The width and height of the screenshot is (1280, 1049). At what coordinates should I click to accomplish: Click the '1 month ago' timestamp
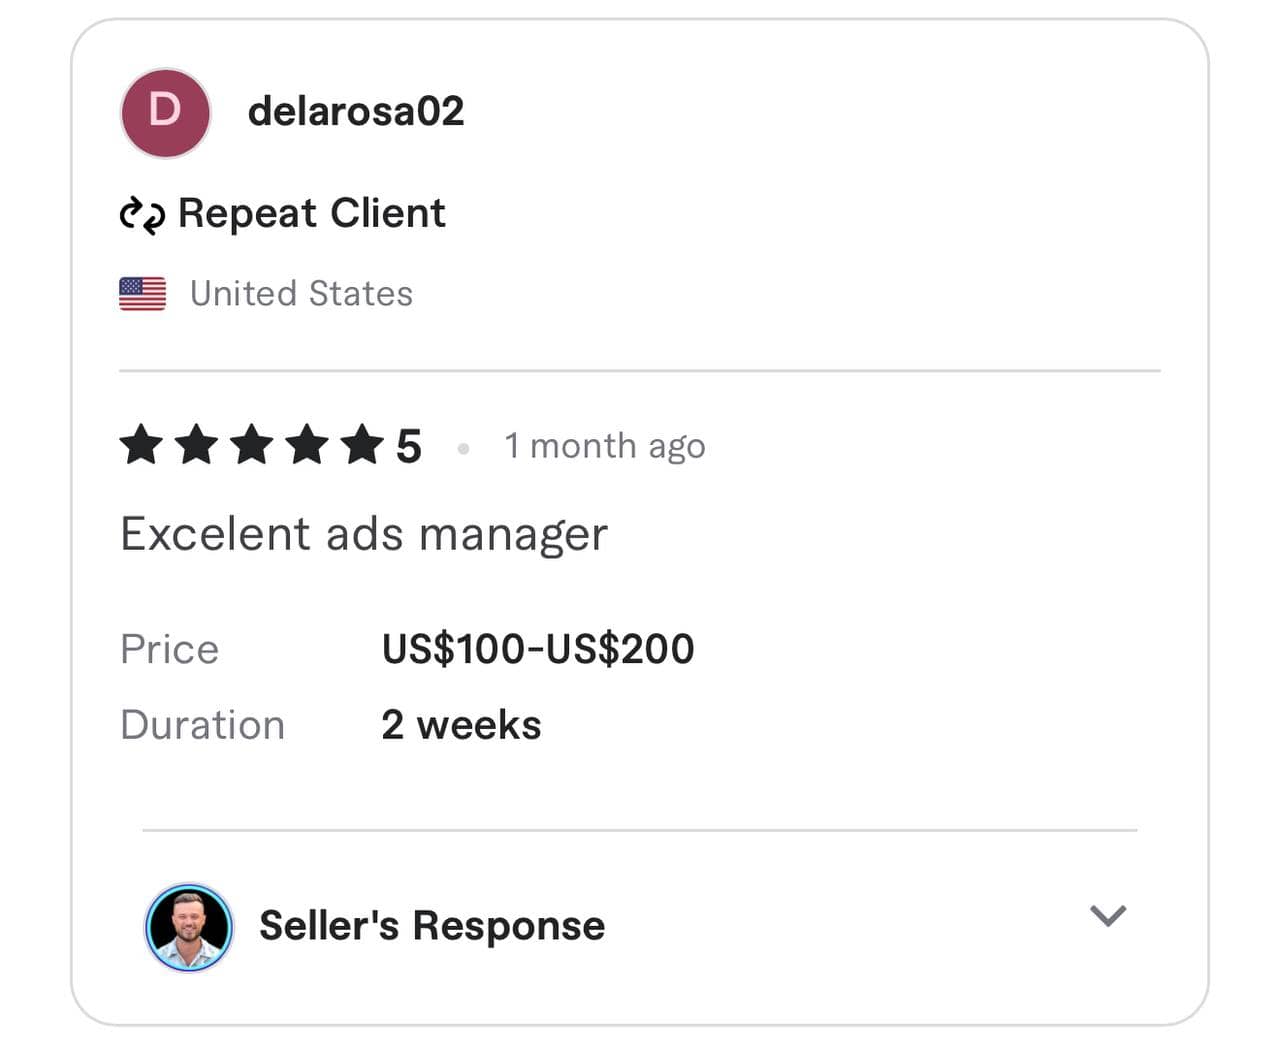tap(604, 446)
